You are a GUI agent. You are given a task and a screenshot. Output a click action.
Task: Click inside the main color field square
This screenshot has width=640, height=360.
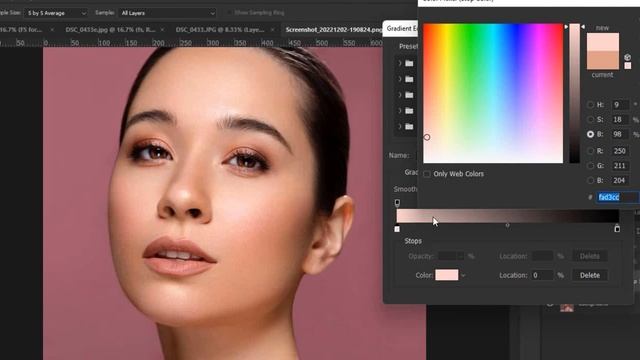point(493,93)
